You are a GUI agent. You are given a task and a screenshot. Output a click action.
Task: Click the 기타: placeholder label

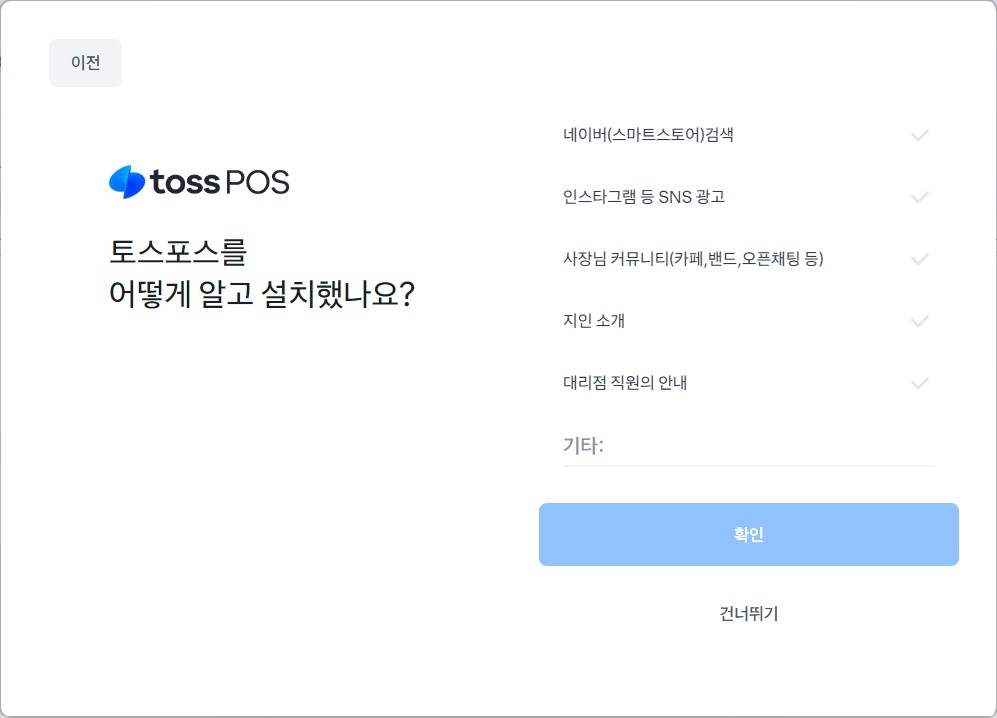click(583, 445)
